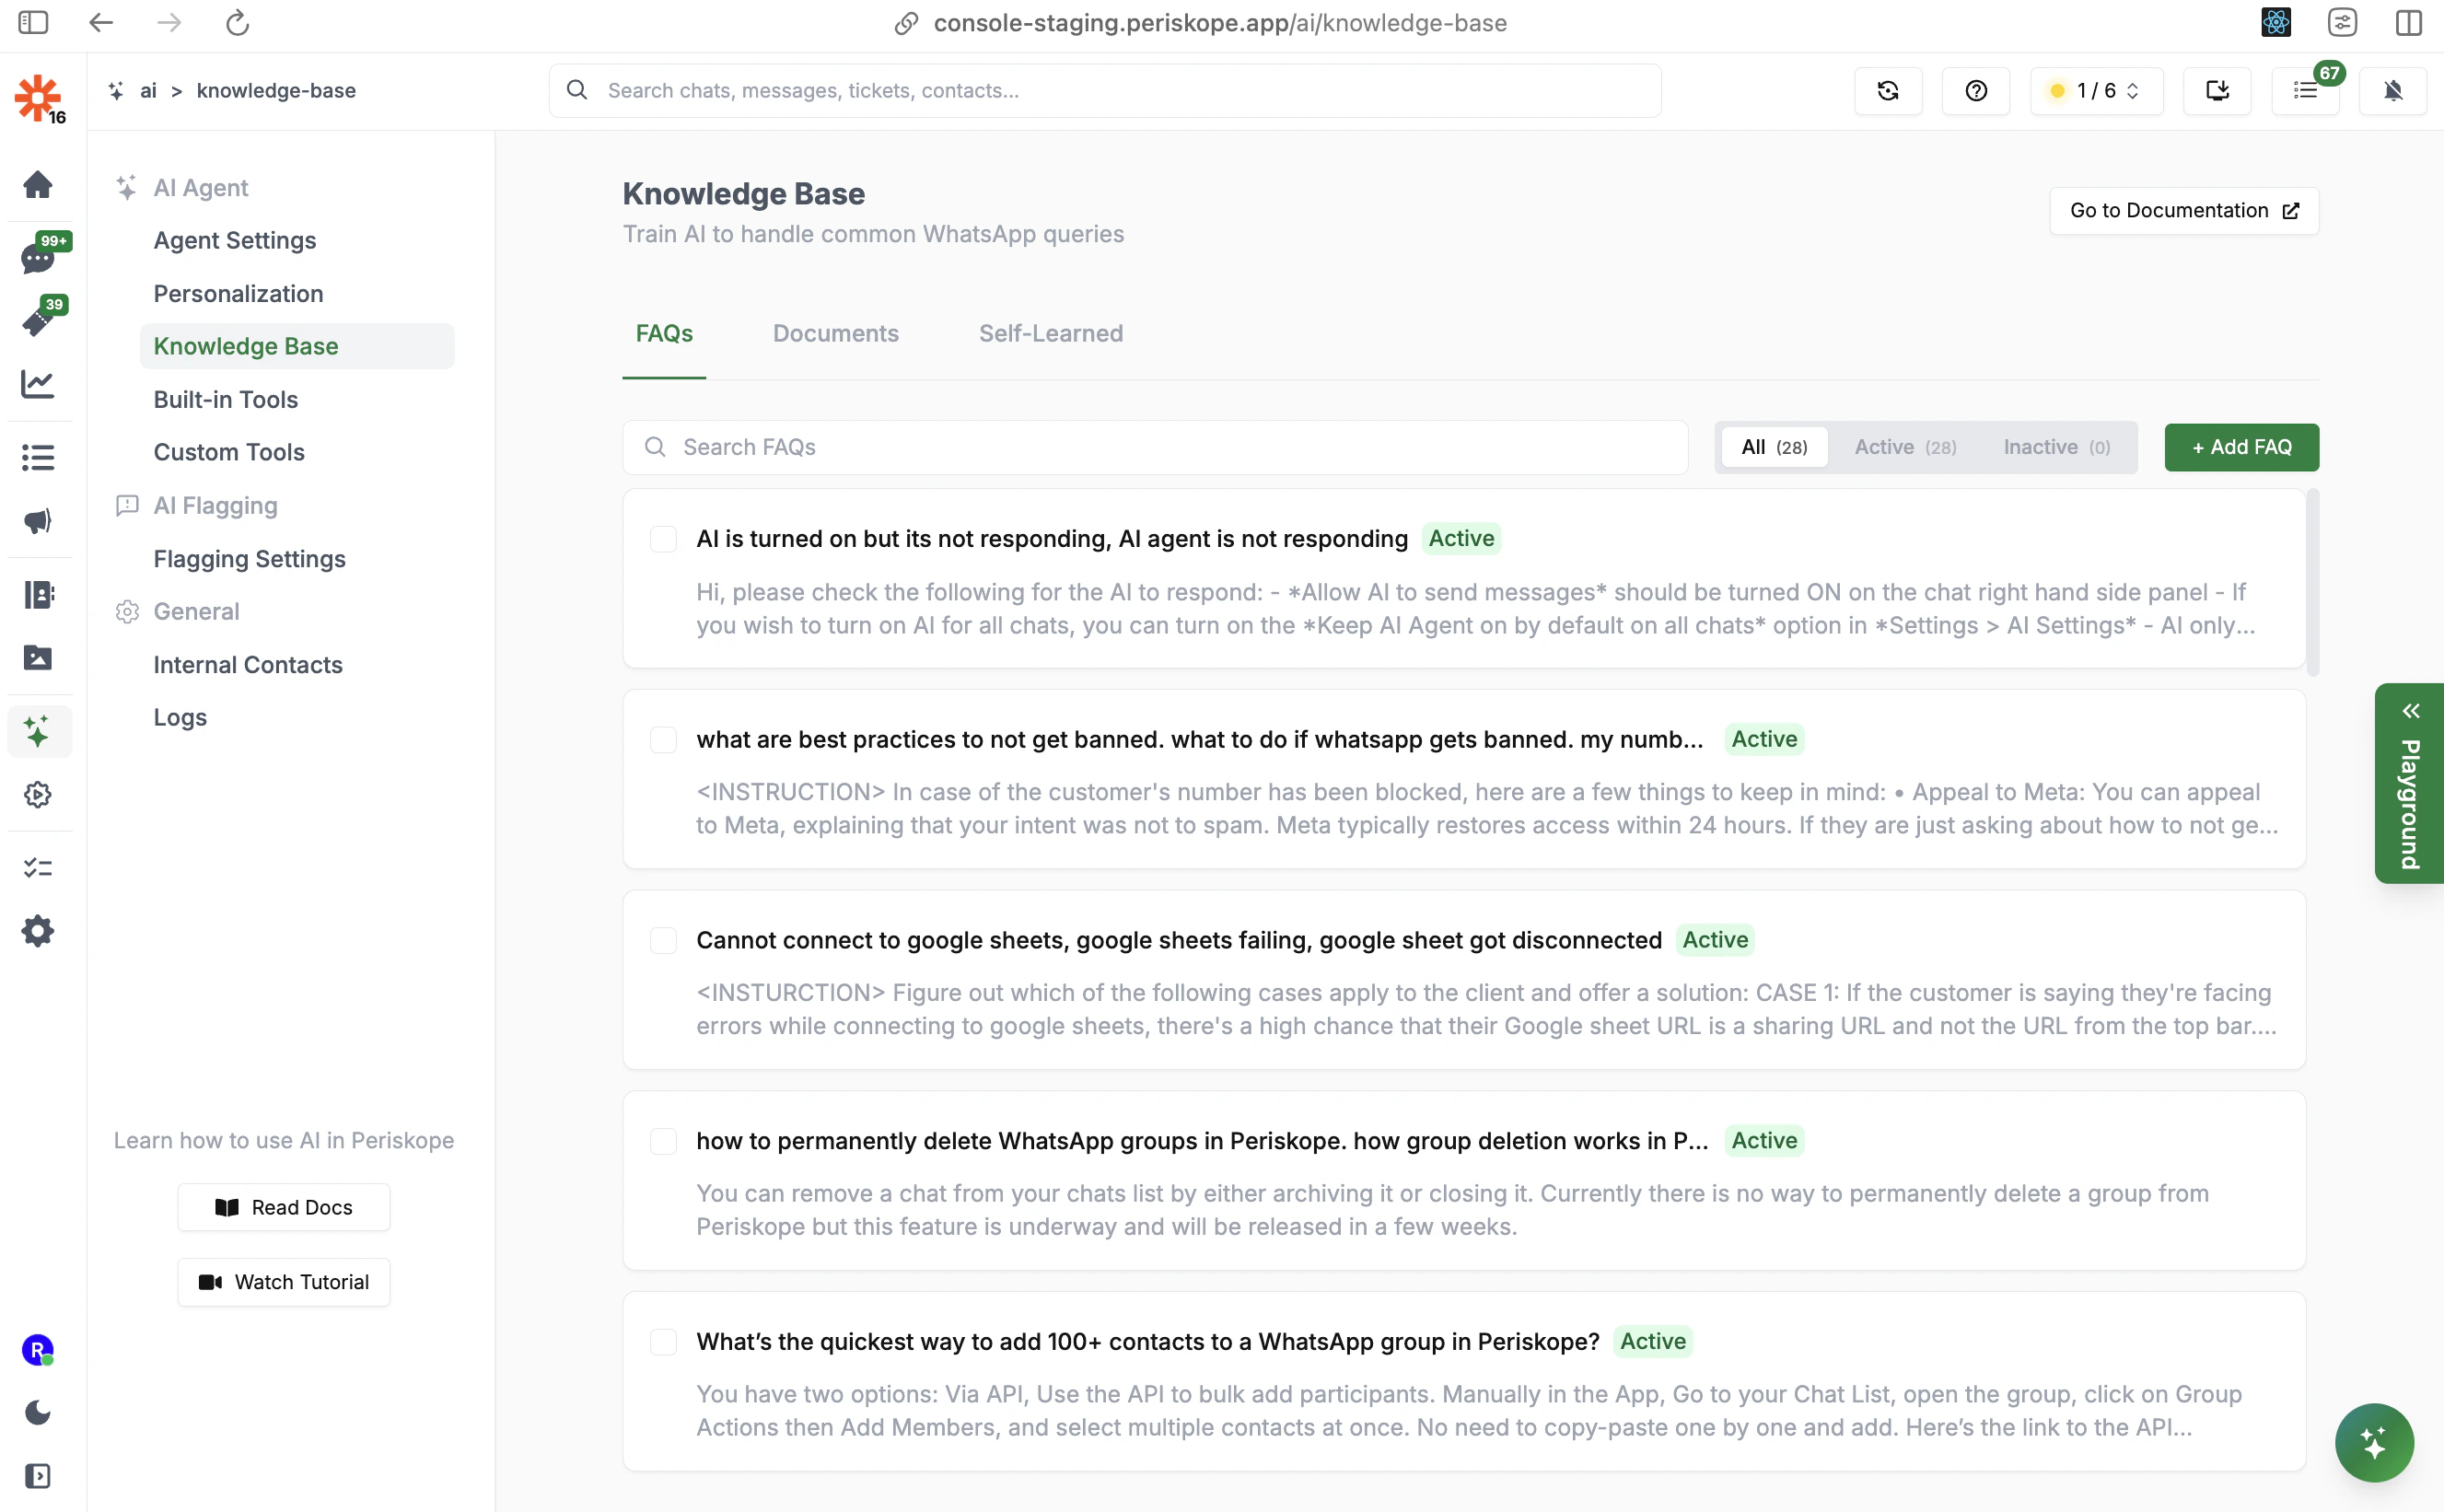Open the Tickets icon with 39 badge
Image resolution: width=2444 pixels, height=1512 pixels.
coord(38,321)
